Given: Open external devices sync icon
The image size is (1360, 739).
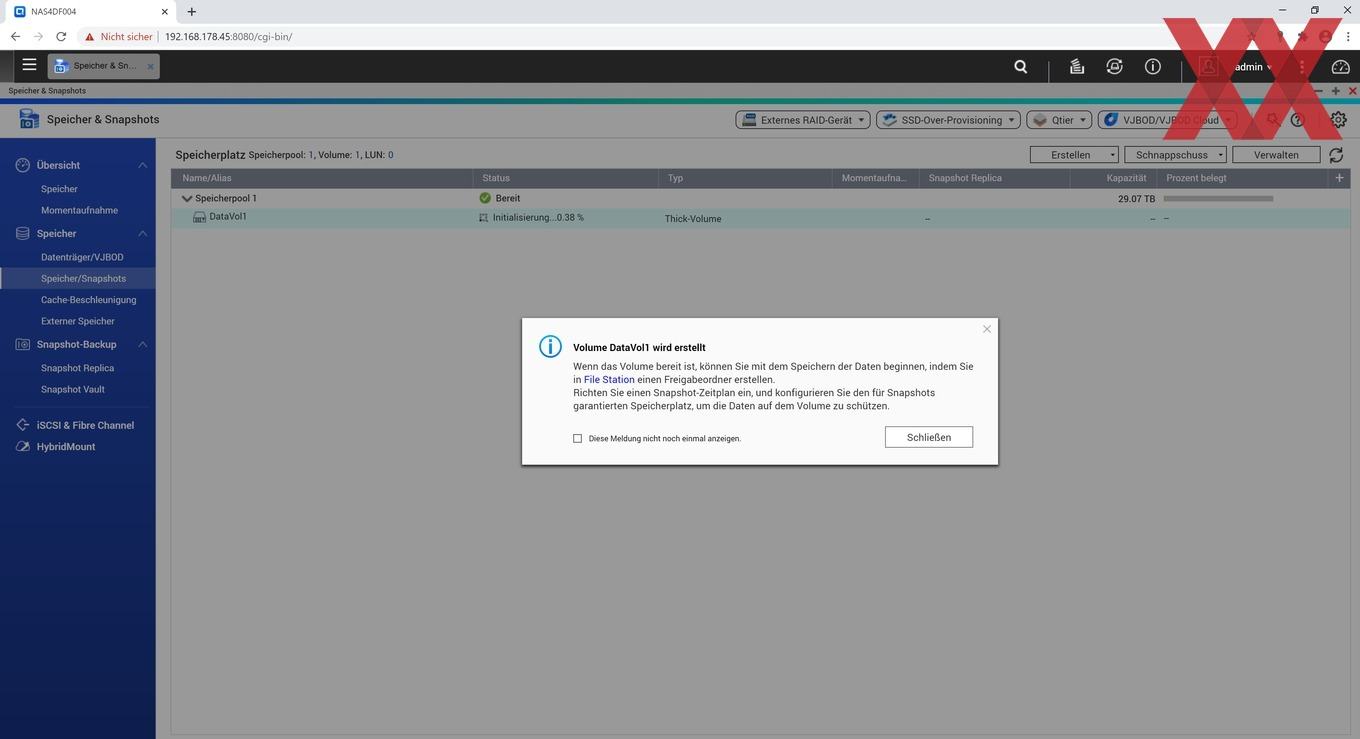Looking at the screenshot, I should click(1115, 66).
